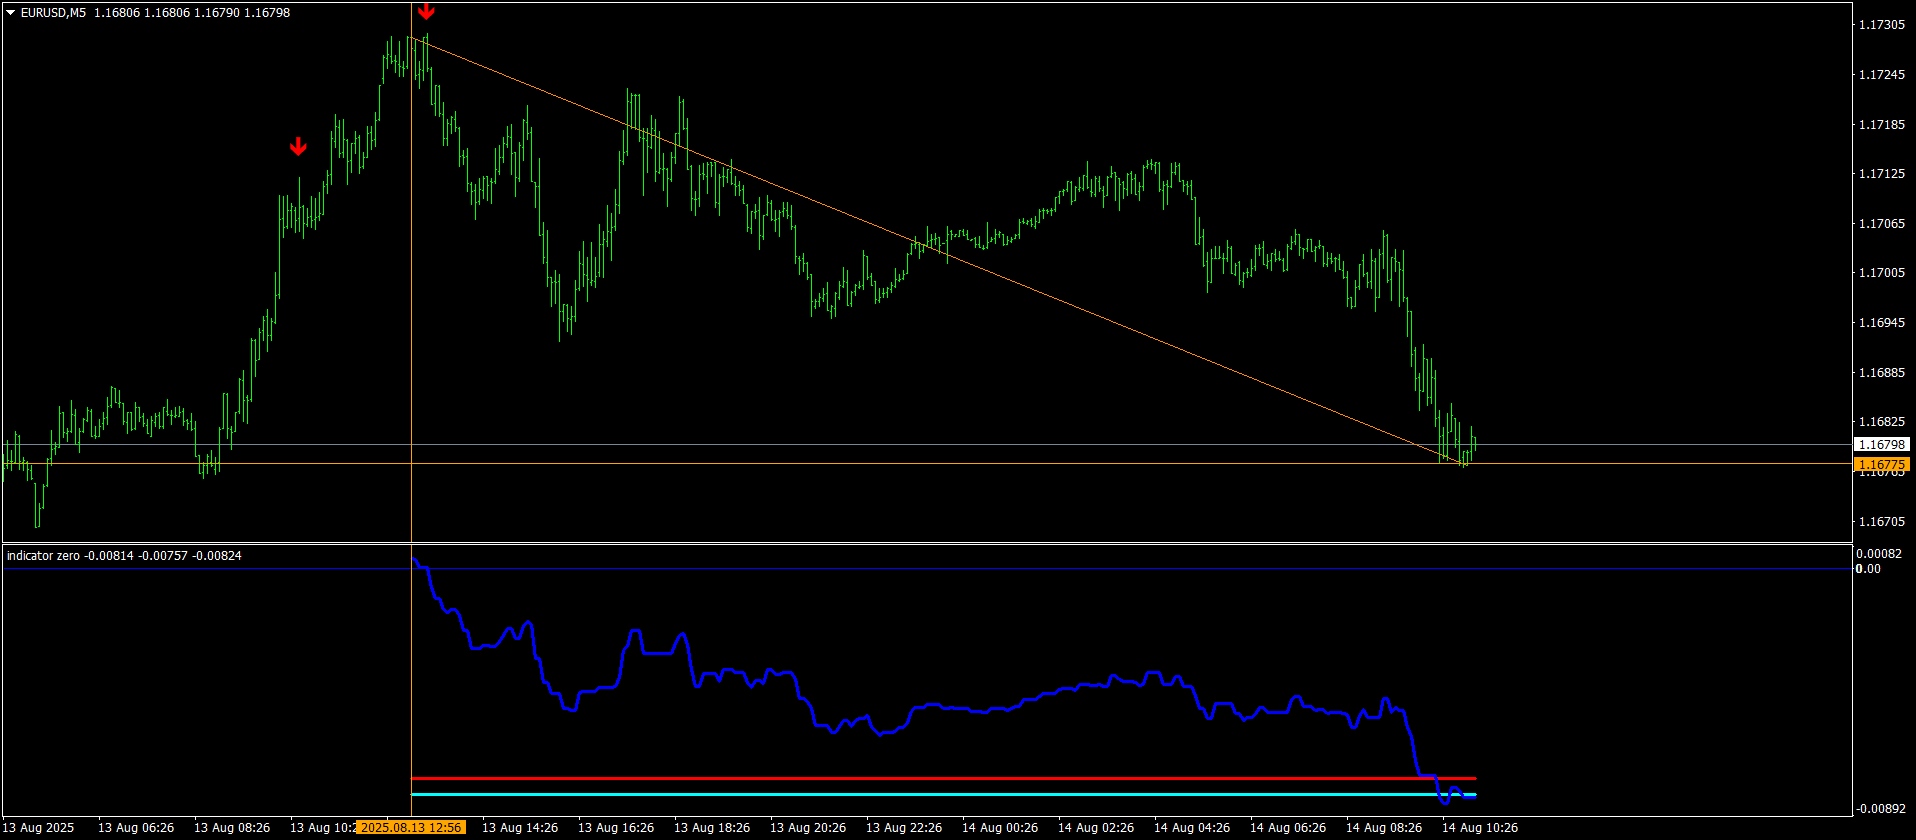Click the 14 Aug 10:26 time axis label

point(1480,828)
